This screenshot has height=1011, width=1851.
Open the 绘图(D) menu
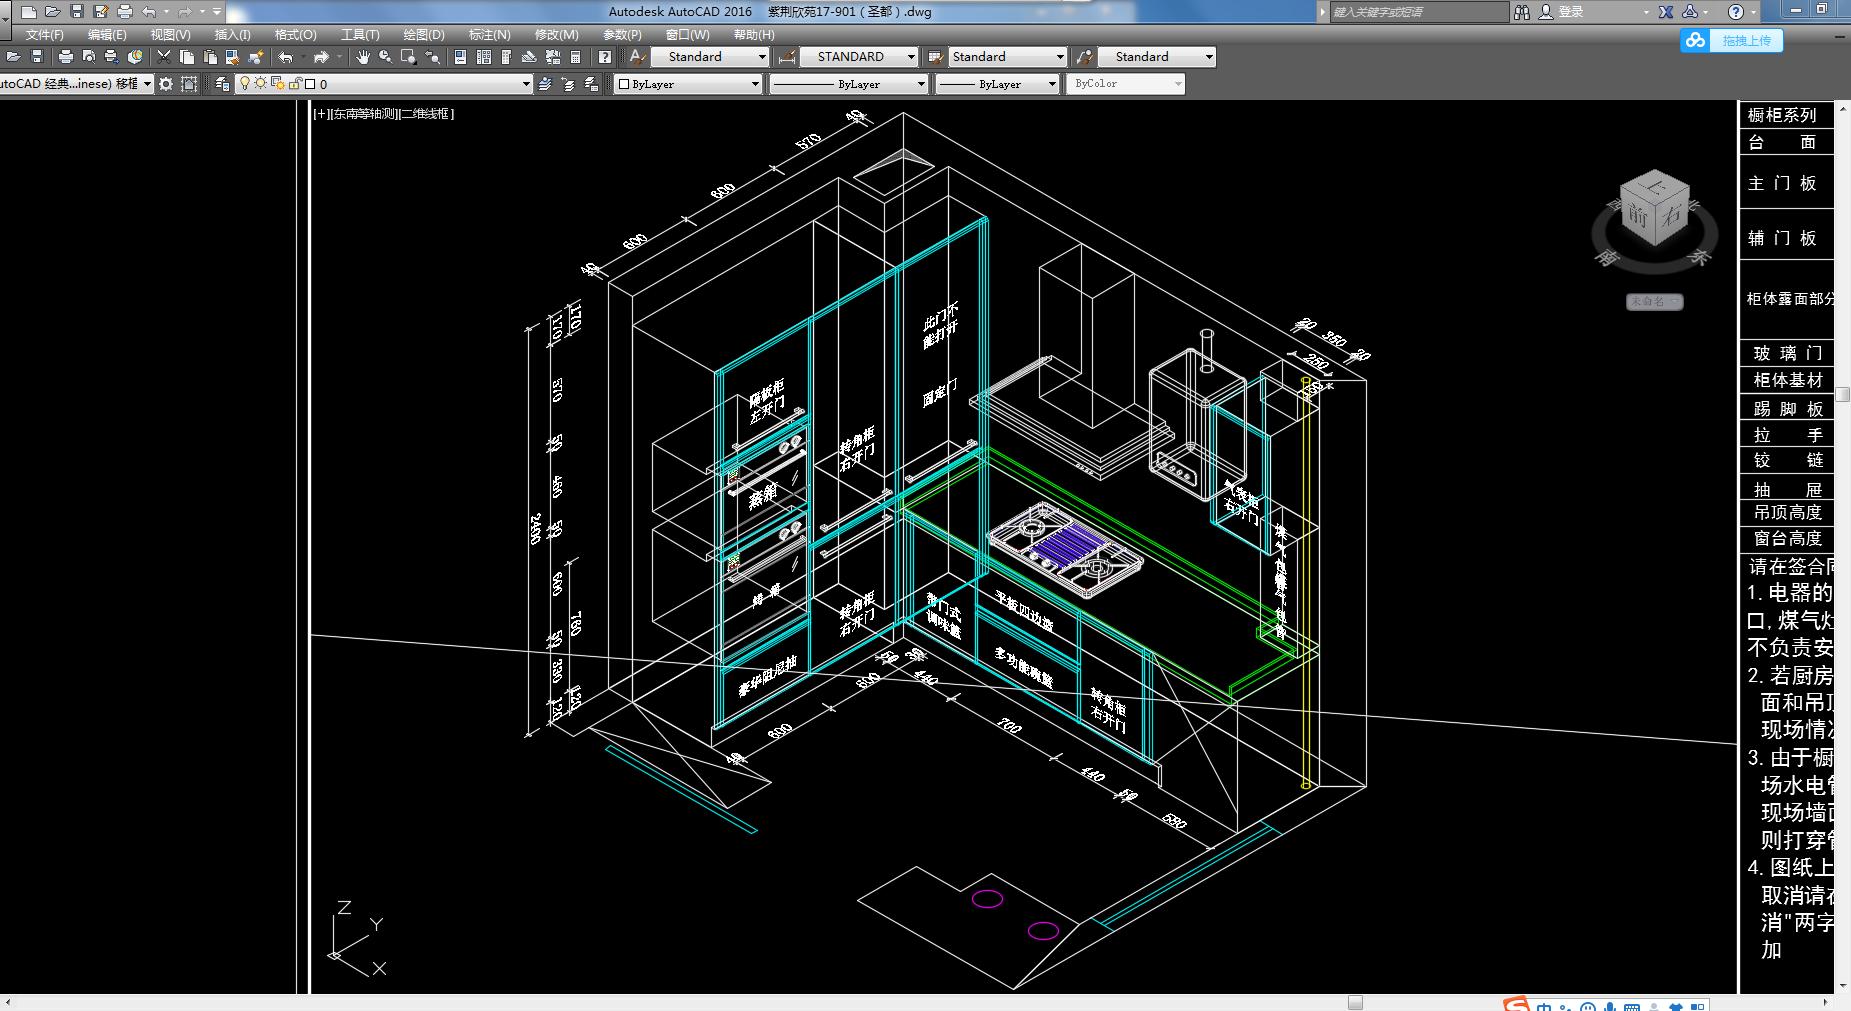[x=424, y=34]
